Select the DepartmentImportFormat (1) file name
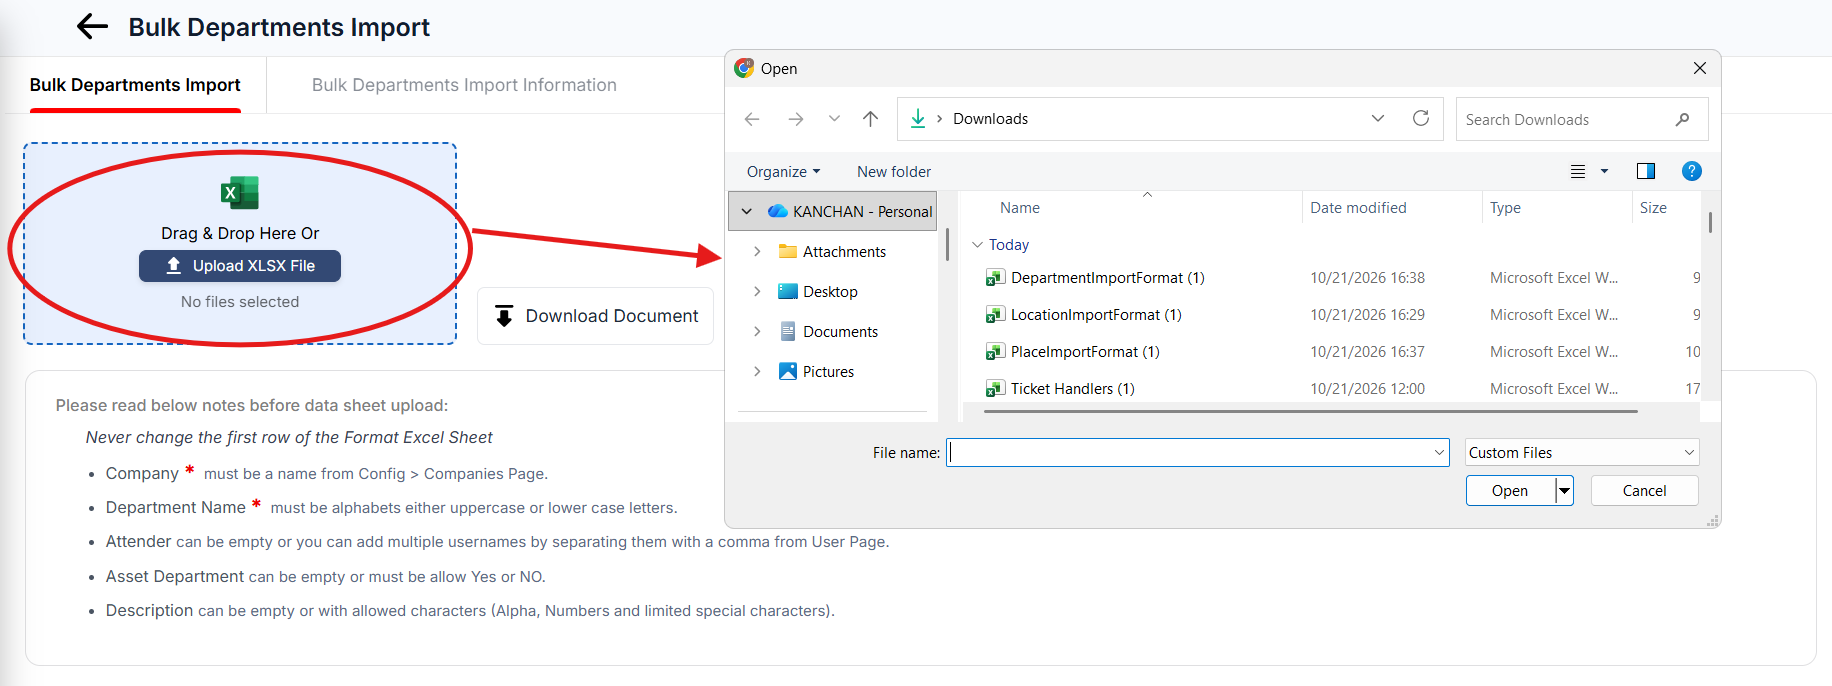 (x=1108, y=278)
